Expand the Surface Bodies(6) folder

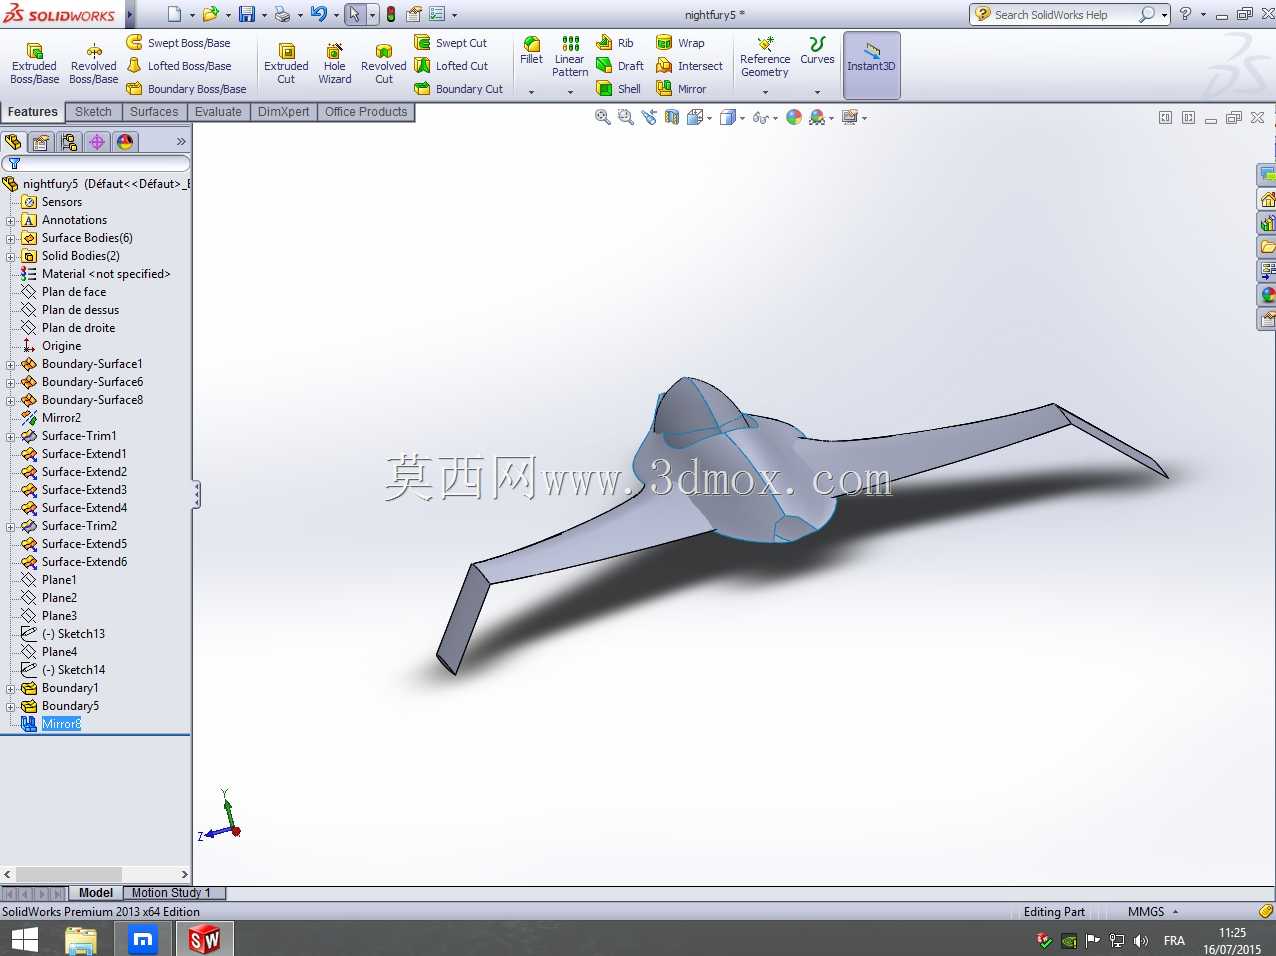[11, 238]
